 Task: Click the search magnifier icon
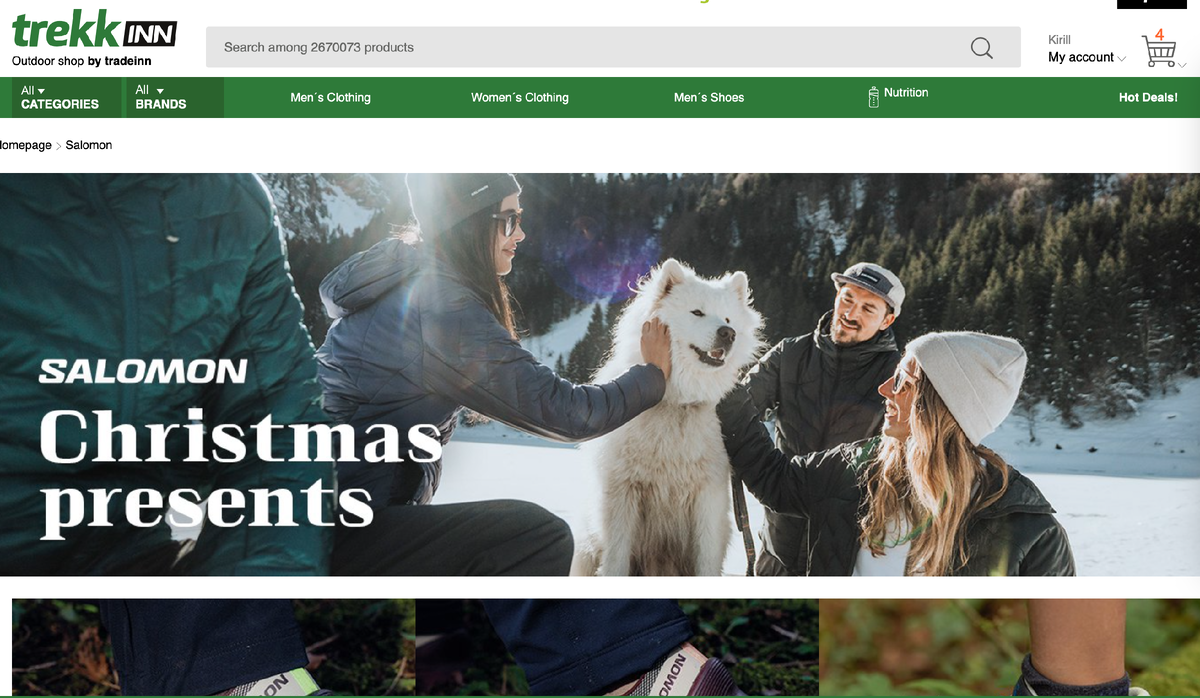[982, 47]
